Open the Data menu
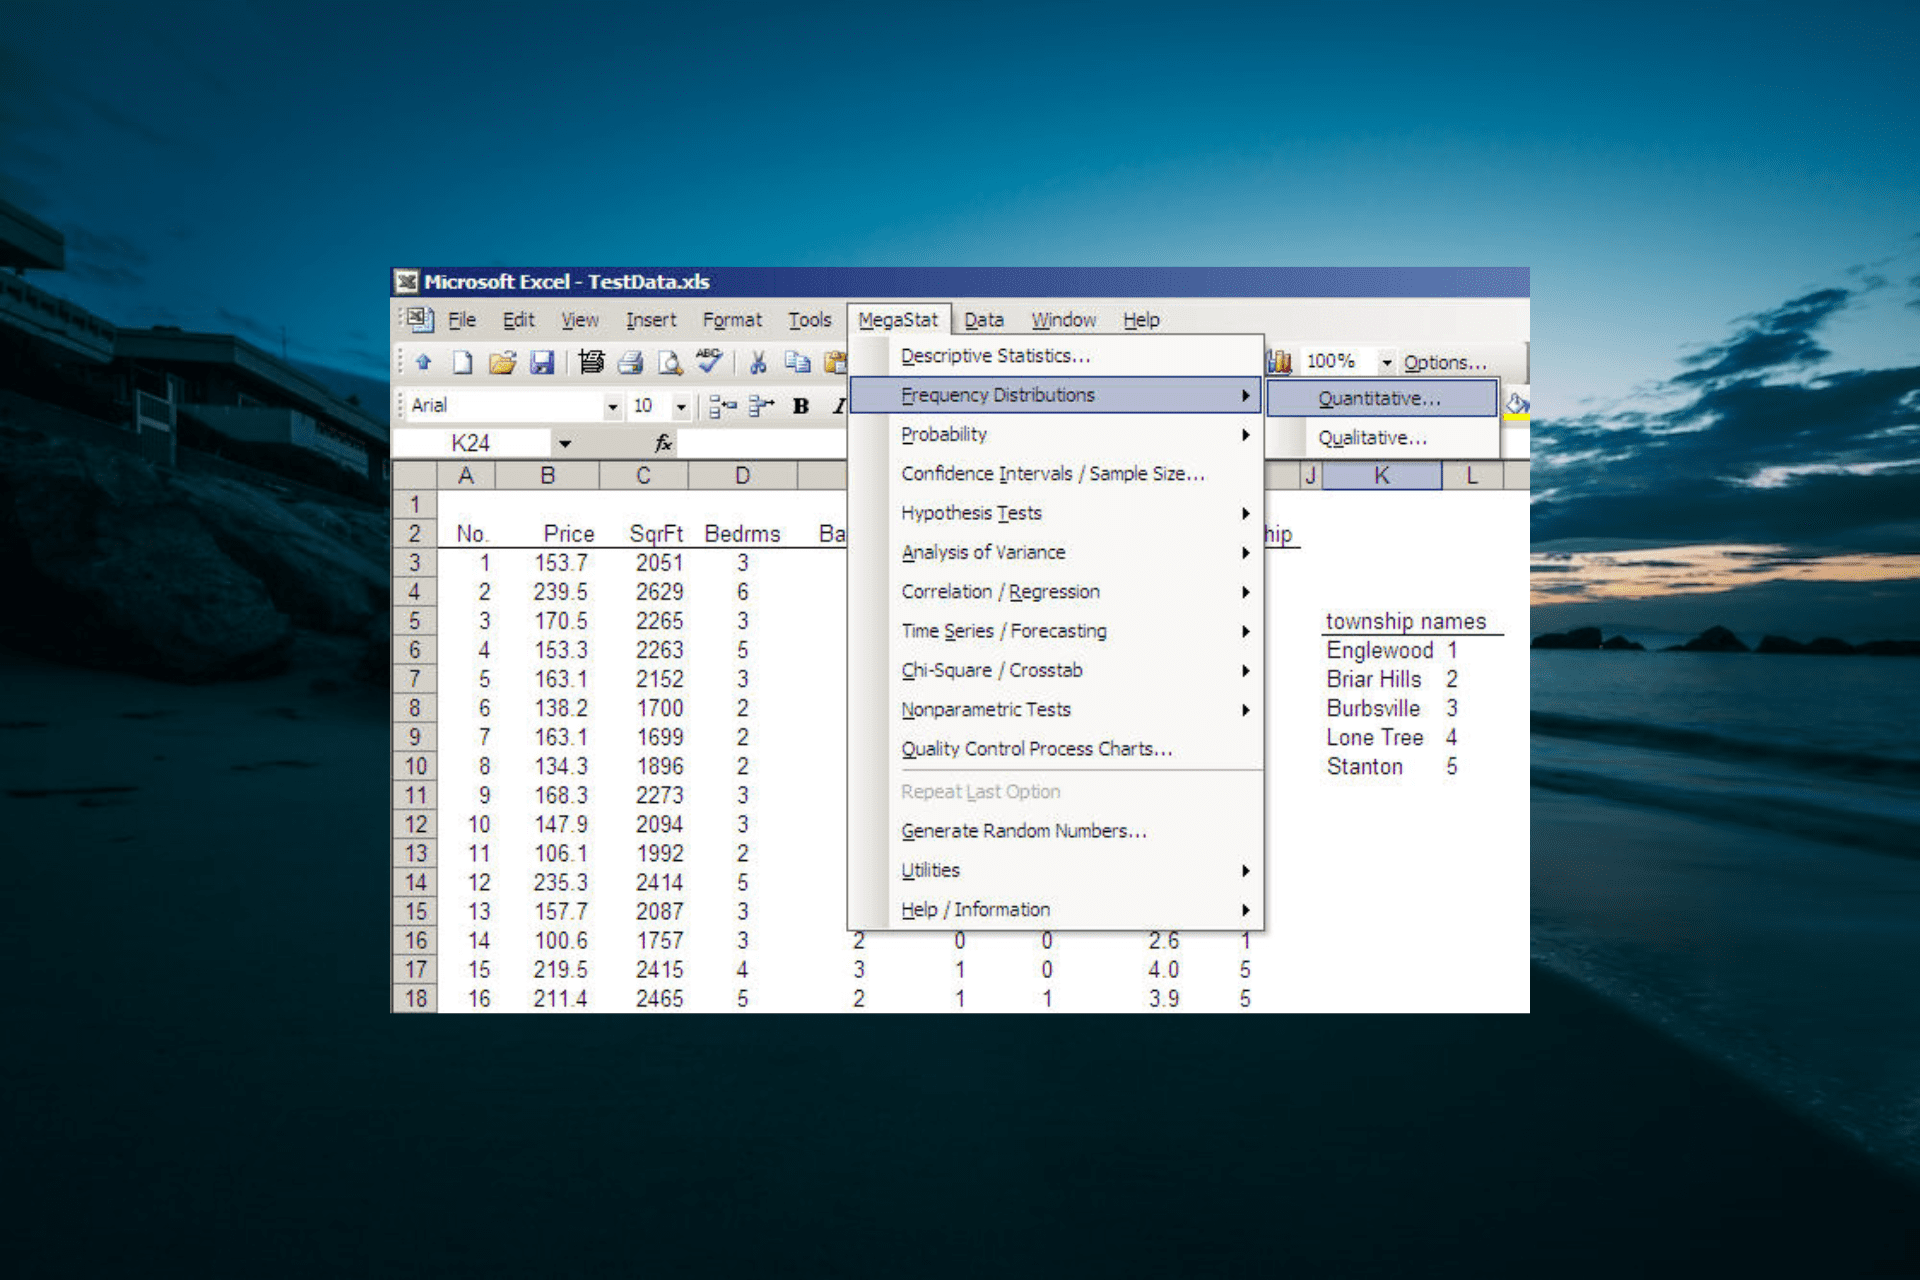1920x1280 pixels. click(984, 320)
